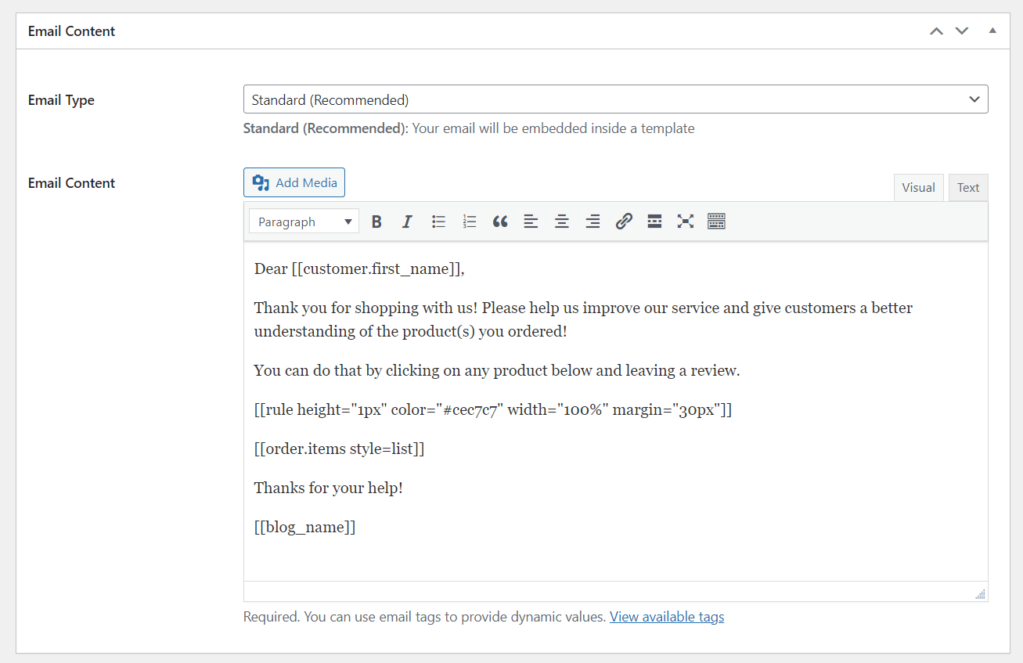Apply italic formatting

[x=407, y=221]
